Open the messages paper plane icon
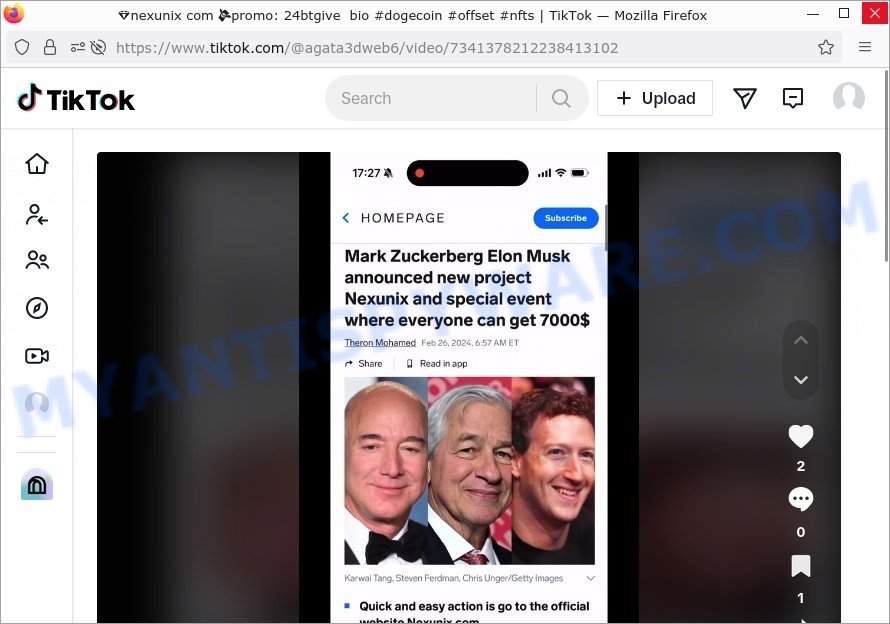Image resolution: width=890 pixels, height=624 pixels. click(x=745, y=98)
